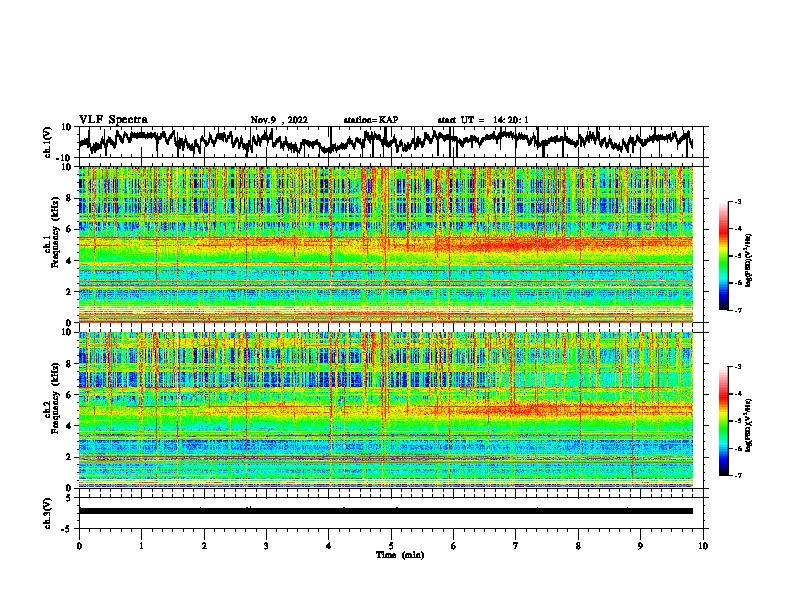Image resolution: width=792 pixels, height=612 pixels.
Task: Select the date text "Nov.9 , 2022"
Action: (279, 120)
